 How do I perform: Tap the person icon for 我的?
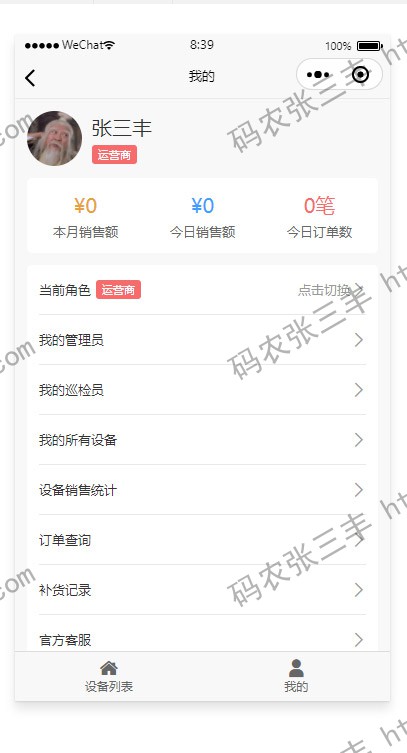click(296, 668)
